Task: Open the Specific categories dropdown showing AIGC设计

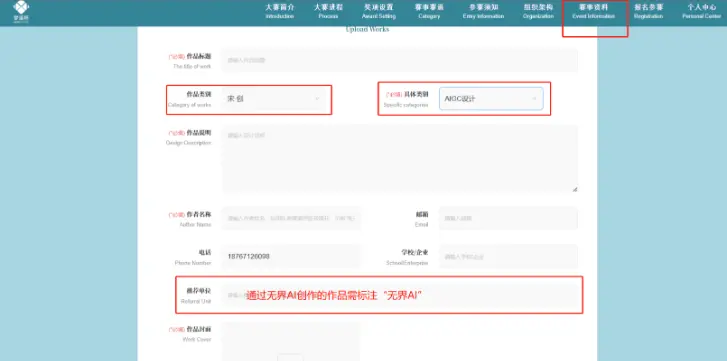Action: 491,99
